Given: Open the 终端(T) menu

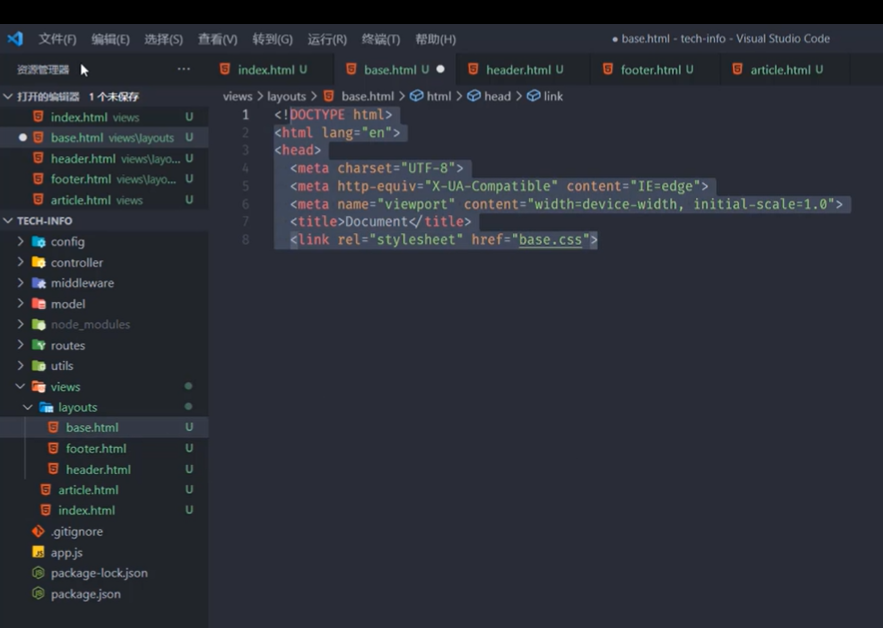Looking at the screenshot, I should [381, 39].
